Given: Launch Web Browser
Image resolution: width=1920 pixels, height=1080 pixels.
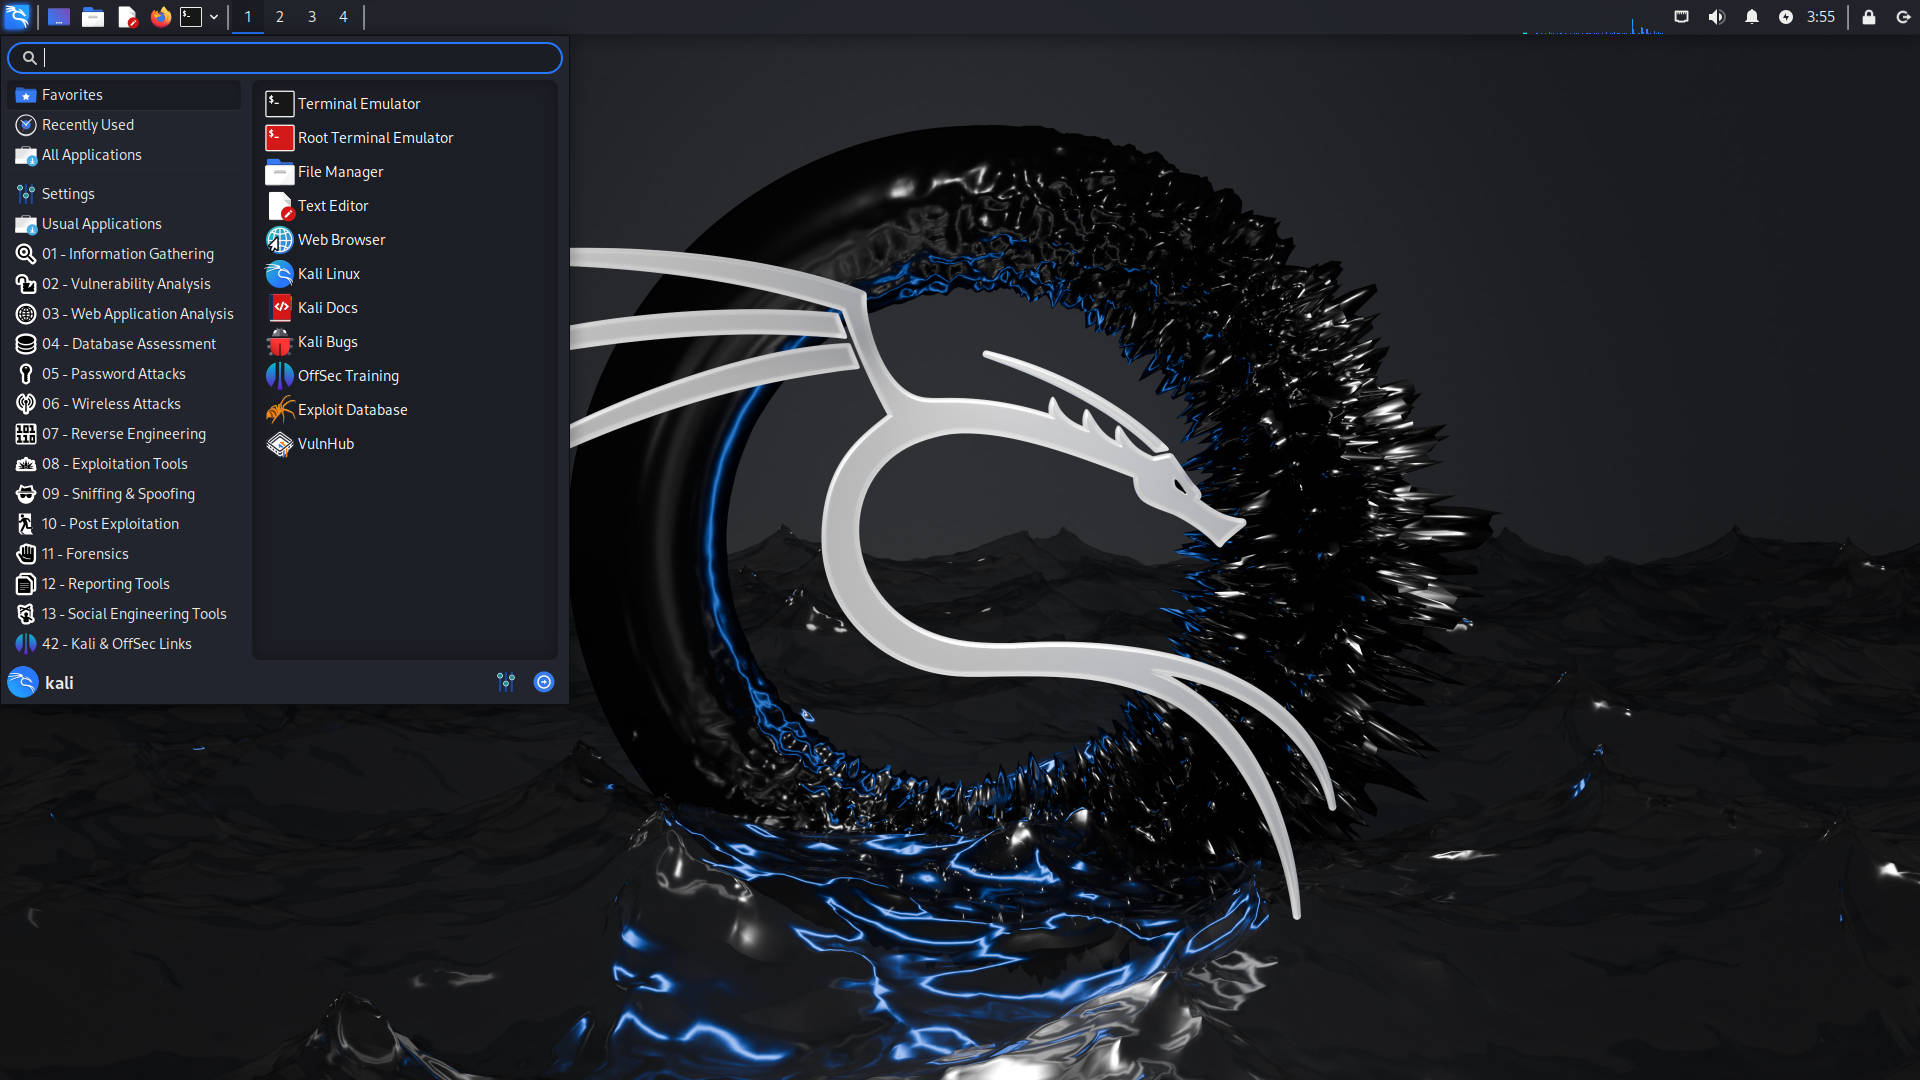Looking at the screenshot, I should 342,239.
